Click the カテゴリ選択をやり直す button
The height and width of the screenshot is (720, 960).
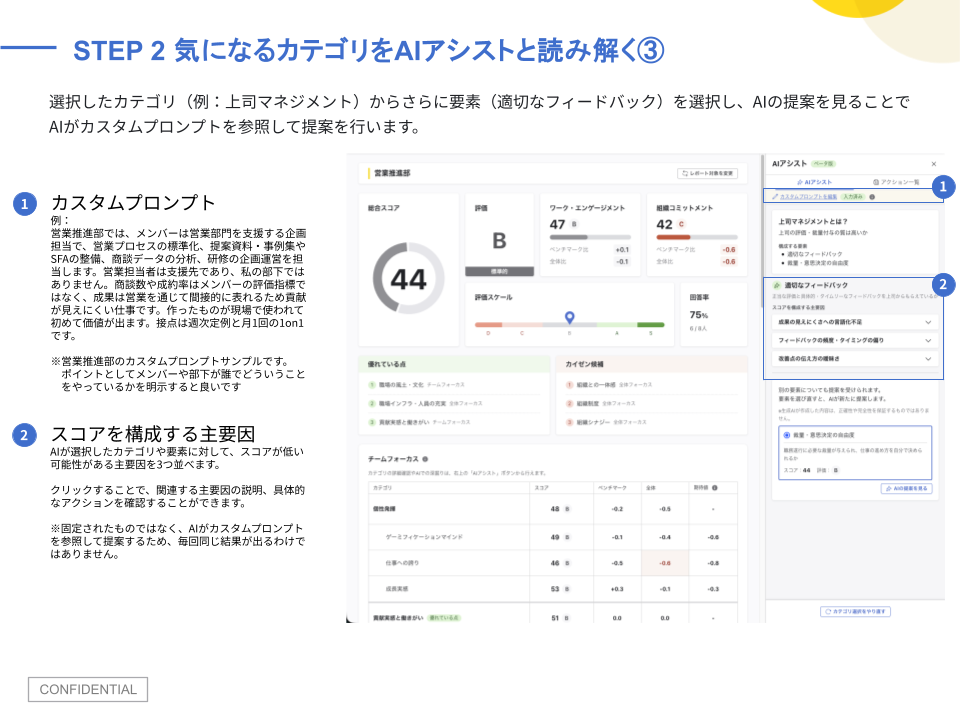click(855, 611)
